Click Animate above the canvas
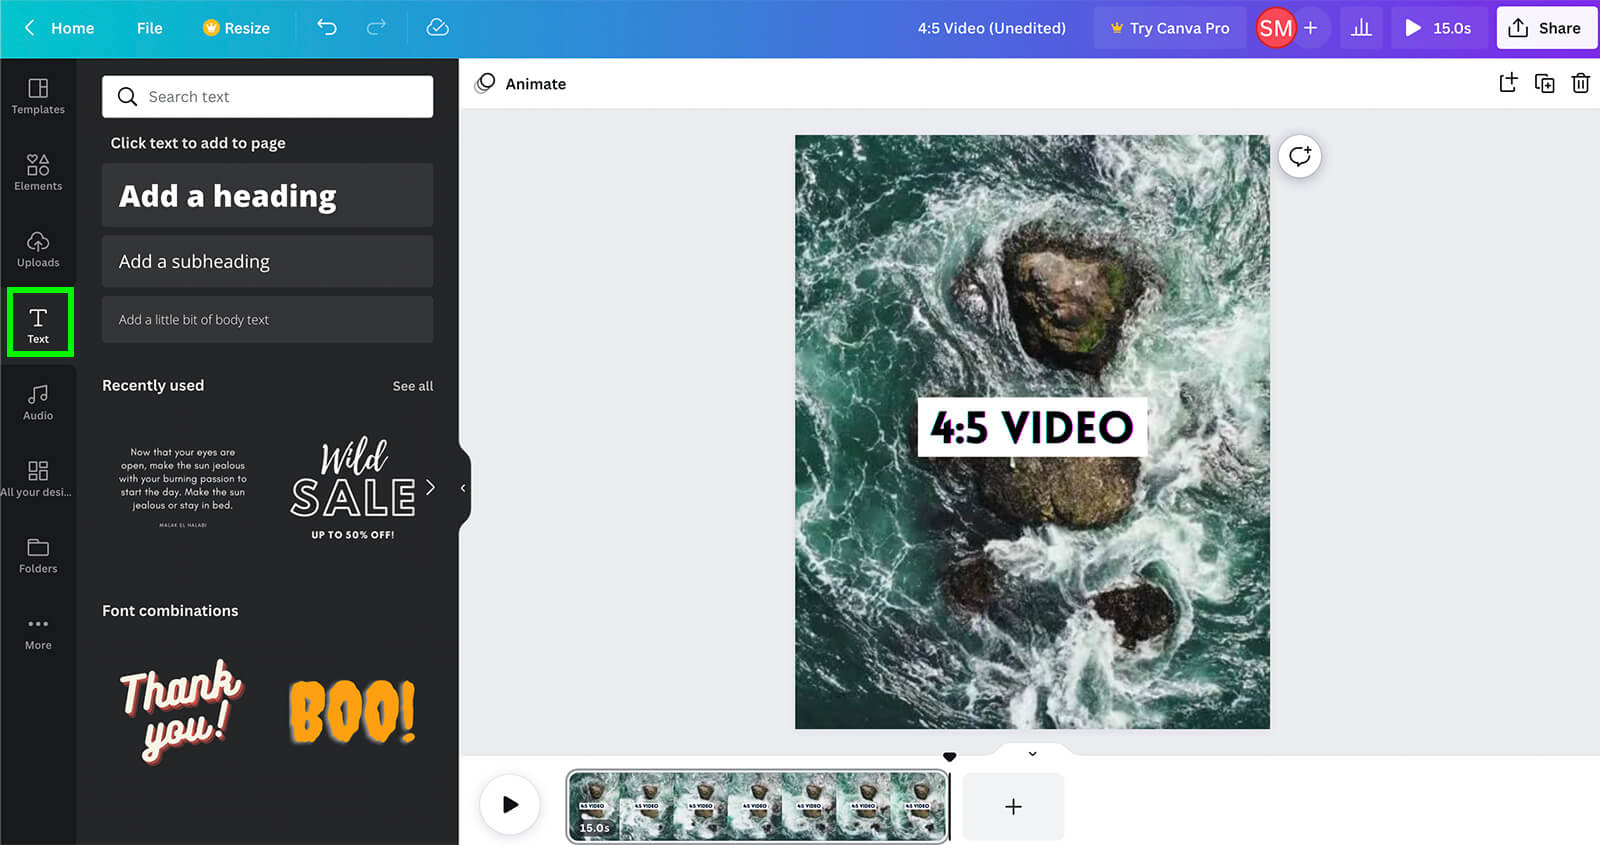This screenshot has width=1600, height=845. (521, 83)
